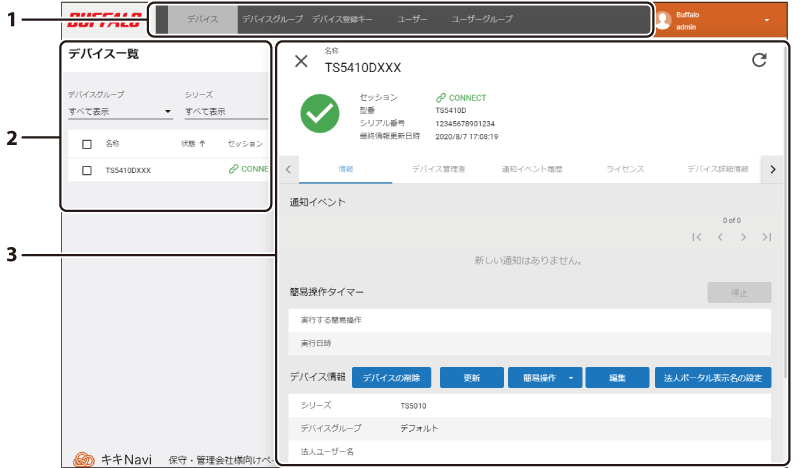Click the 停止 timer button

tap(739, 293)
